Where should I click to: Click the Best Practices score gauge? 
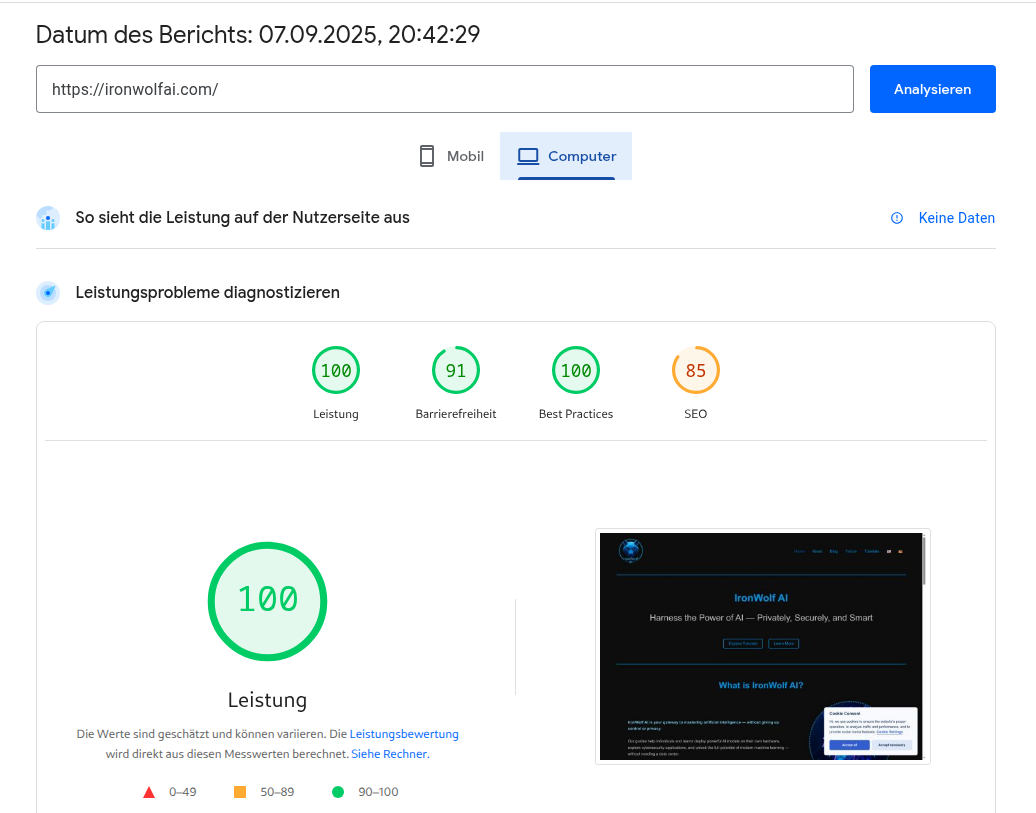tap(576, 370)
